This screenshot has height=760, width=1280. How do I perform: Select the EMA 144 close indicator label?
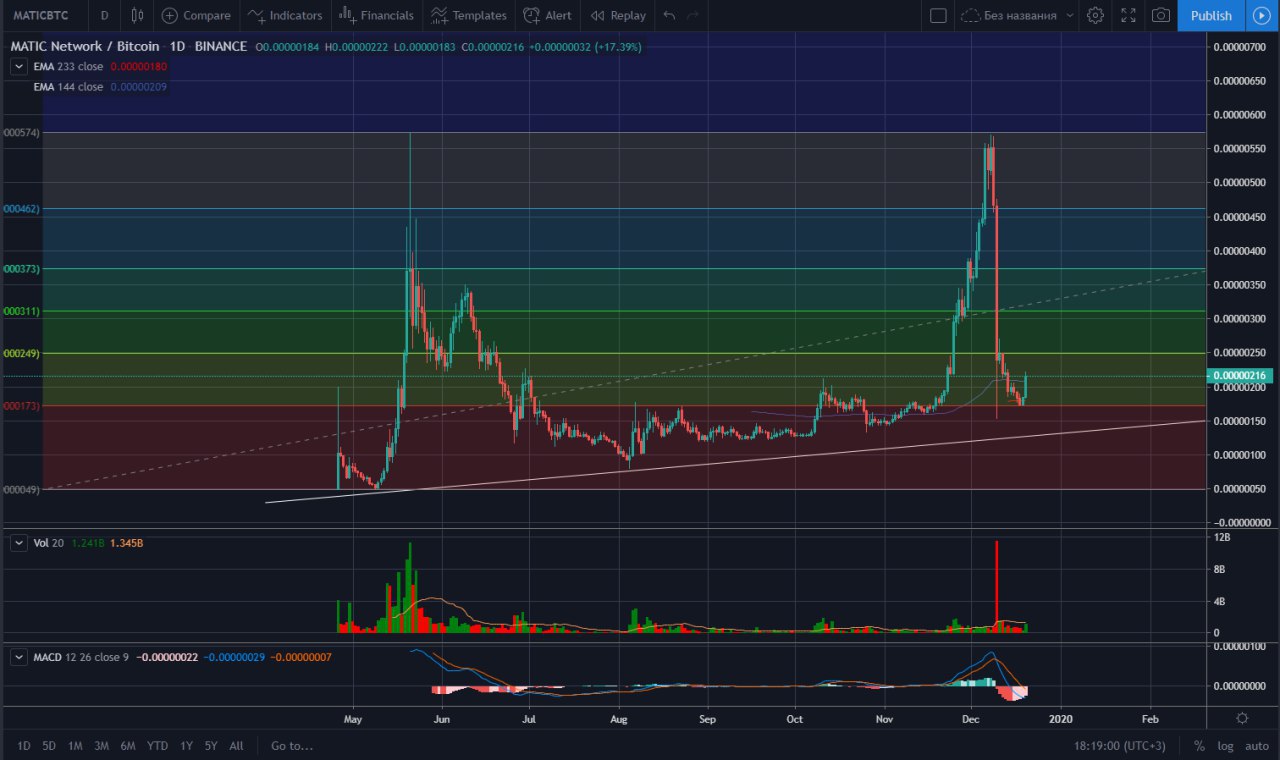(x=68, y=87)
